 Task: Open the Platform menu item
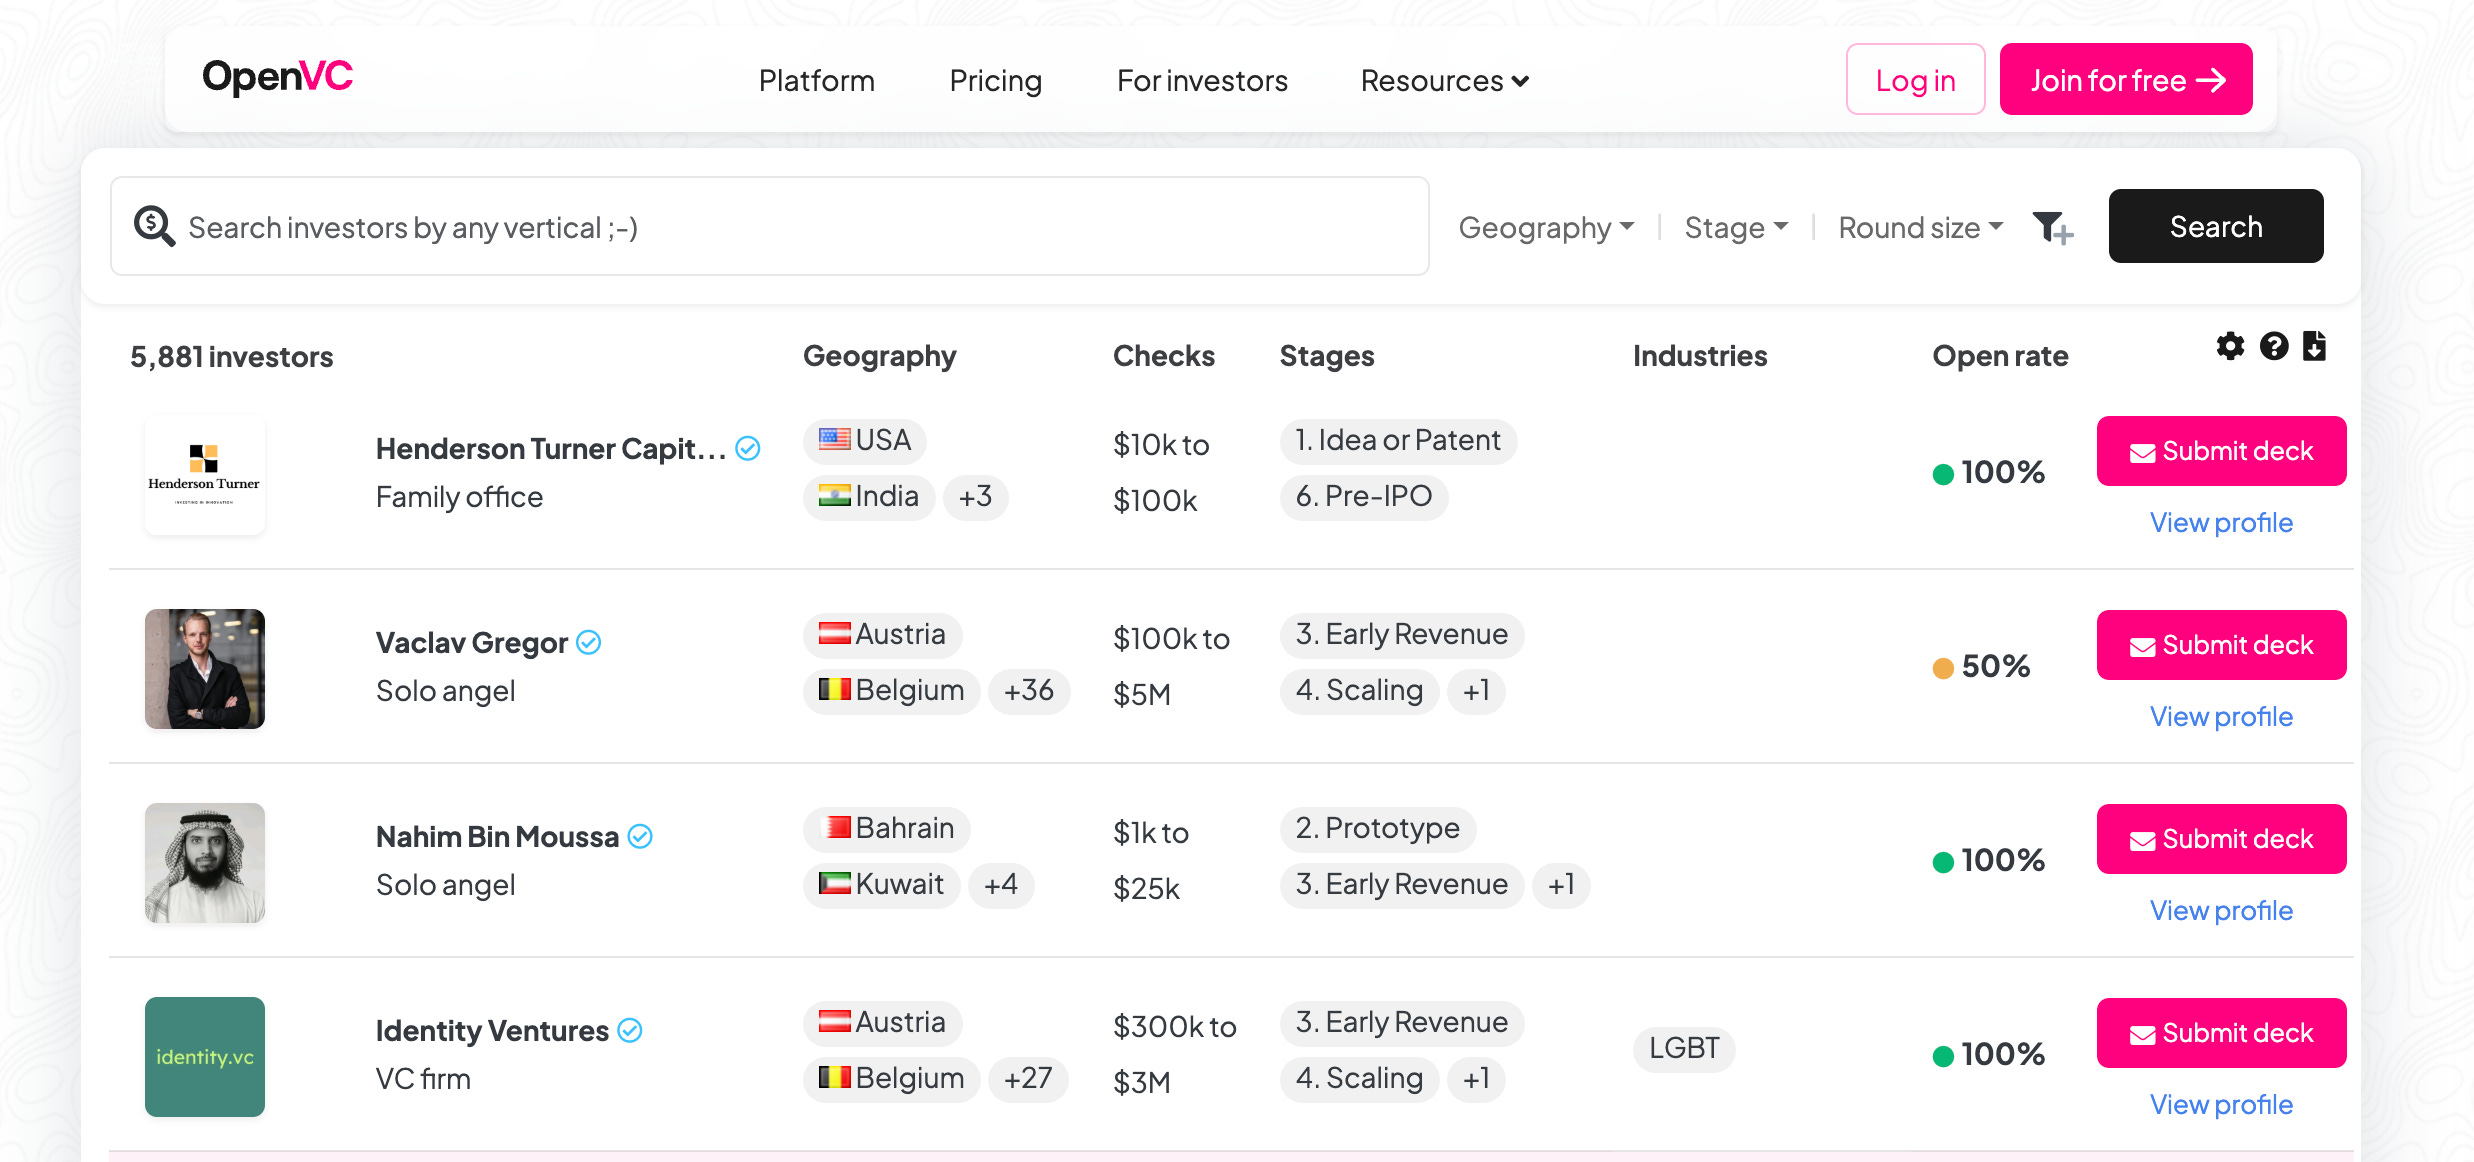tap(817, 80)
